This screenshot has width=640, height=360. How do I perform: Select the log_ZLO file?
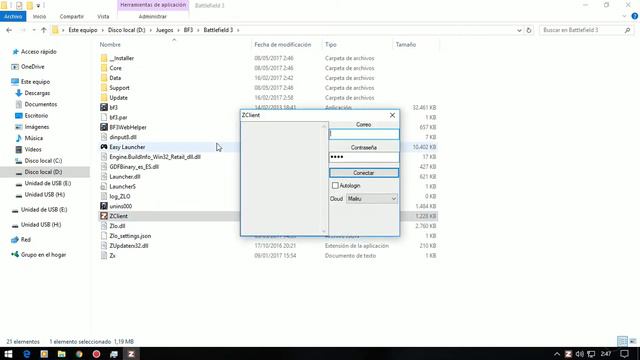(120, 196)
